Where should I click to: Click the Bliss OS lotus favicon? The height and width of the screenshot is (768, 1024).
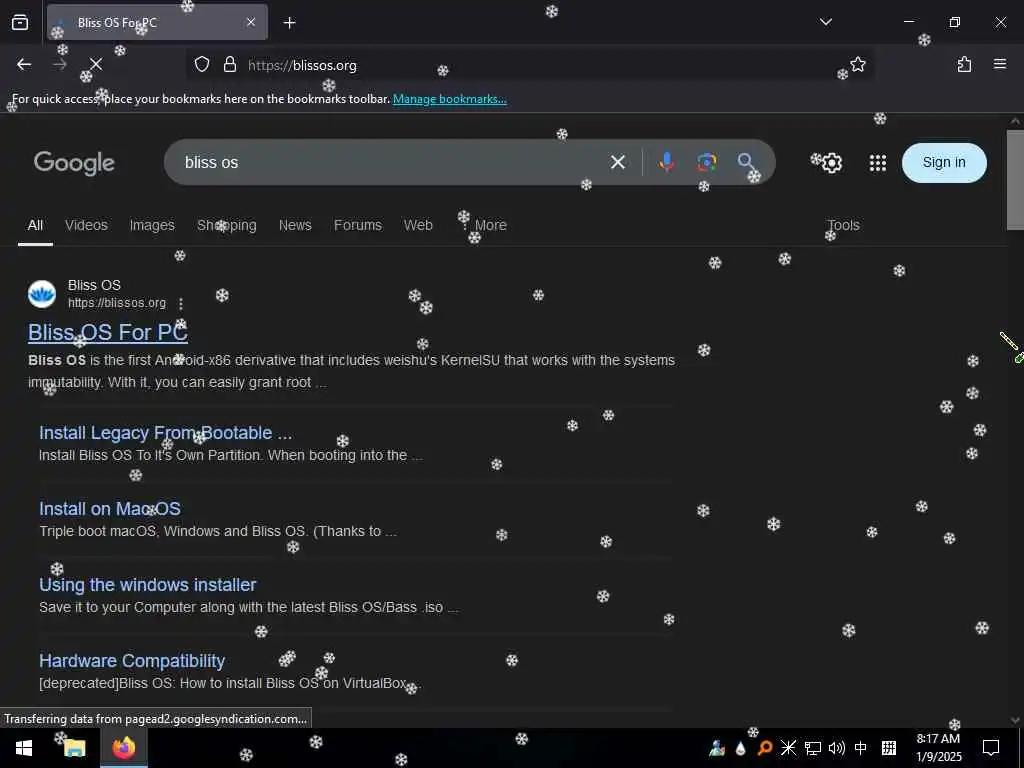tap(42, 294)
